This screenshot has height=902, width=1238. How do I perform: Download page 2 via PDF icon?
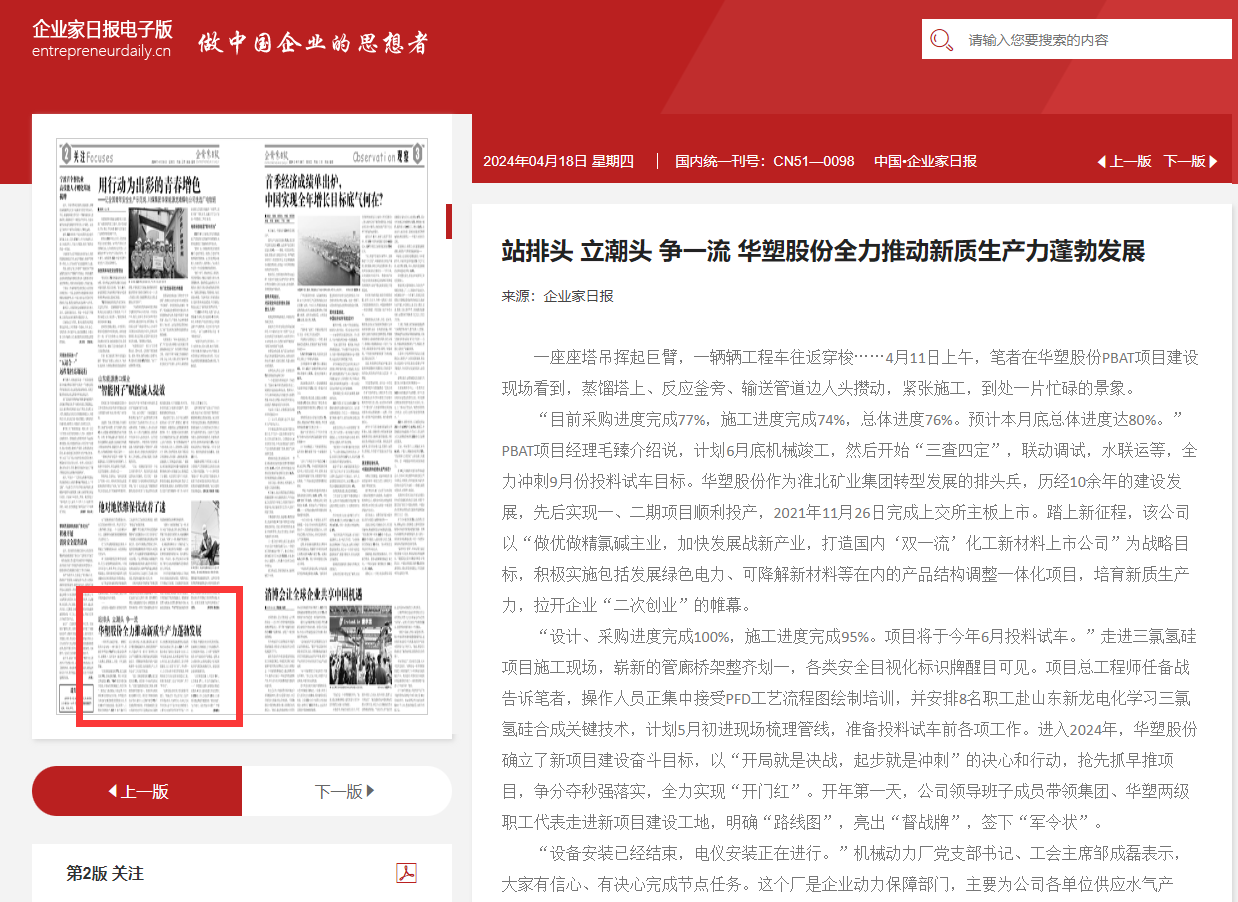(x=406, y=873)
